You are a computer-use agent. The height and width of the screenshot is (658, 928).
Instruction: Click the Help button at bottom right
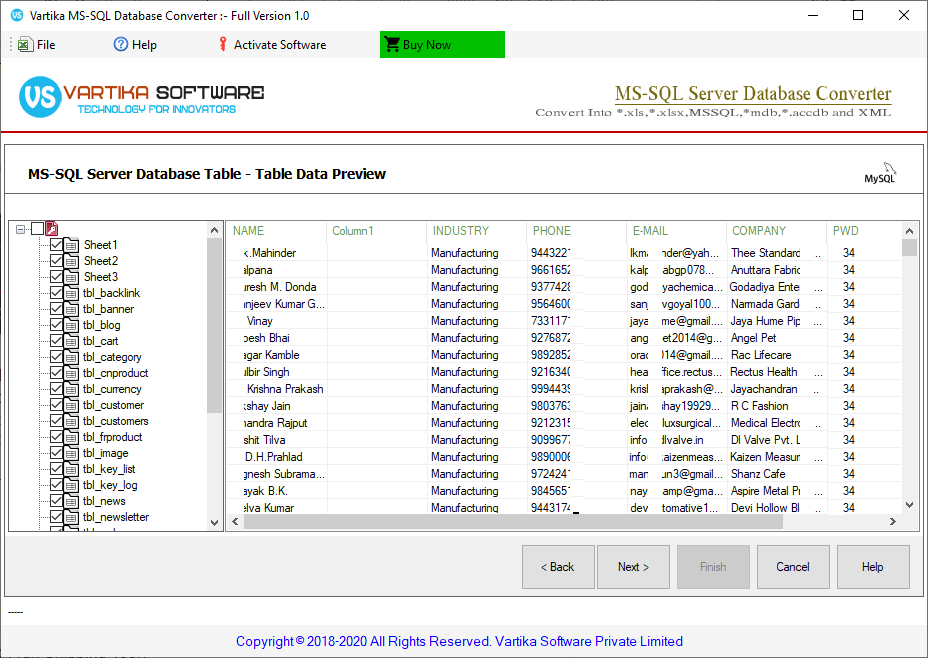coord(873,567)
